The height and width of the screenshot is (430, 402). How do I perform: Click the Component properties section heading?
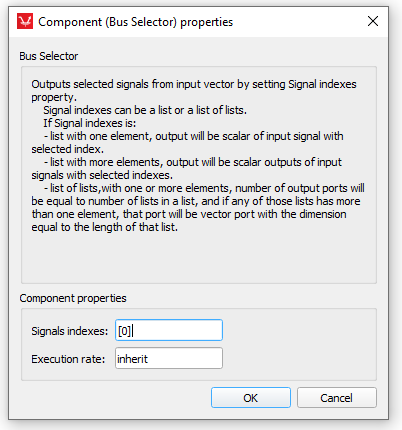(73, 298)
